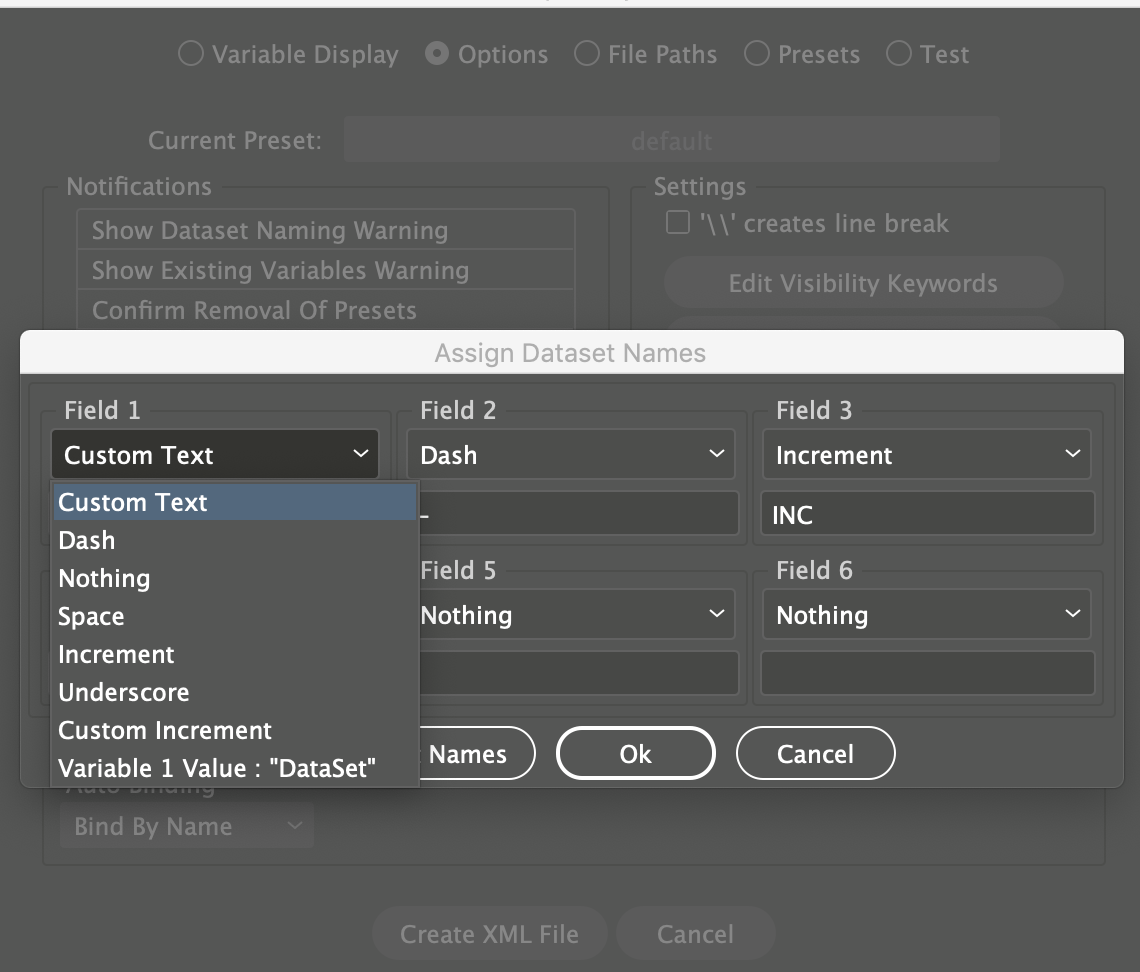The height and width of the screenshot is (972, 1140).
Task: Expand the Field 2 "Dash" dropdown
Action: (571, 455)
